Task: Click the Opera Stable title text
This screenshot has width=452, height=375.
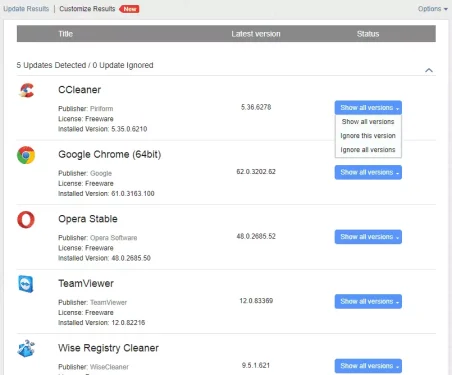Action: point(88,219)
